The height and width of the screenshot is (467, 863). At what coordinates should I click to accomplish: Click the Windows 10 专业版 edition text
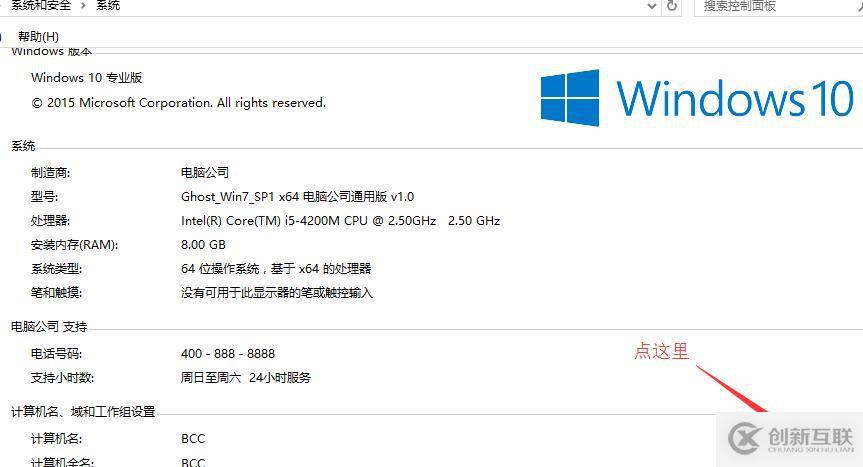86,78
